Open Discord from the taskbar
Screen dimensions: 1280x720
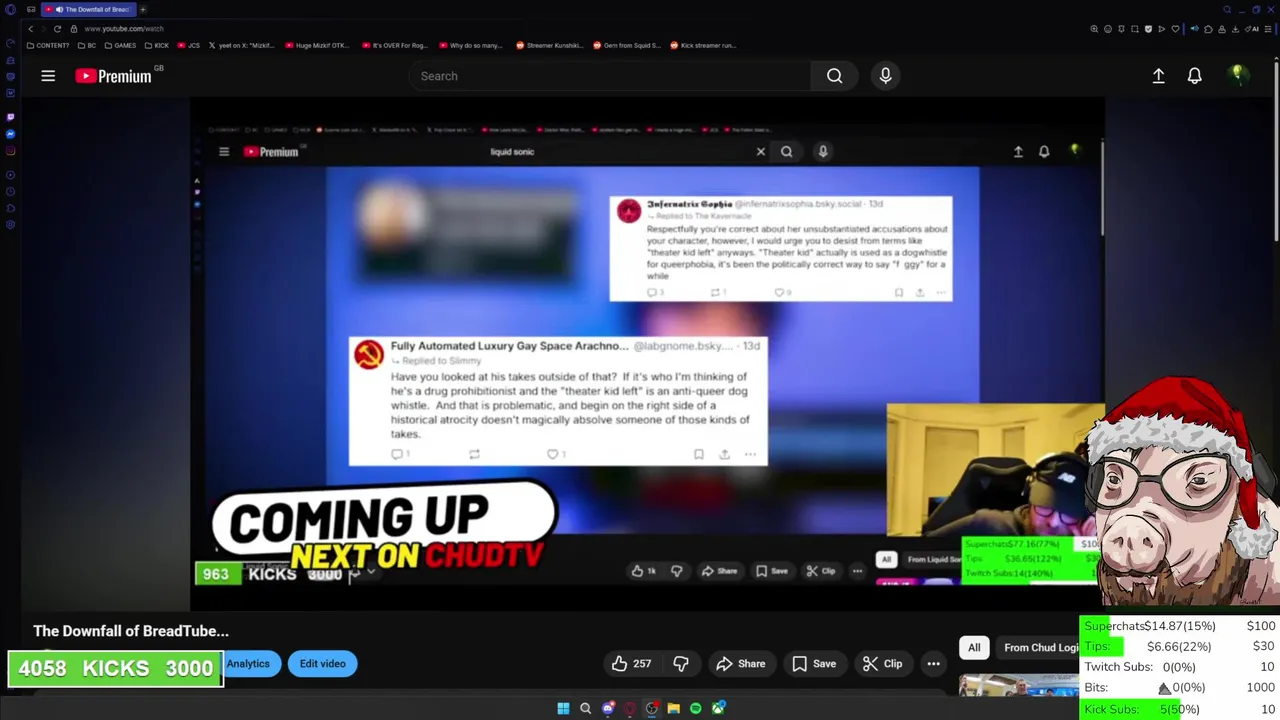(x=607, y=708)
